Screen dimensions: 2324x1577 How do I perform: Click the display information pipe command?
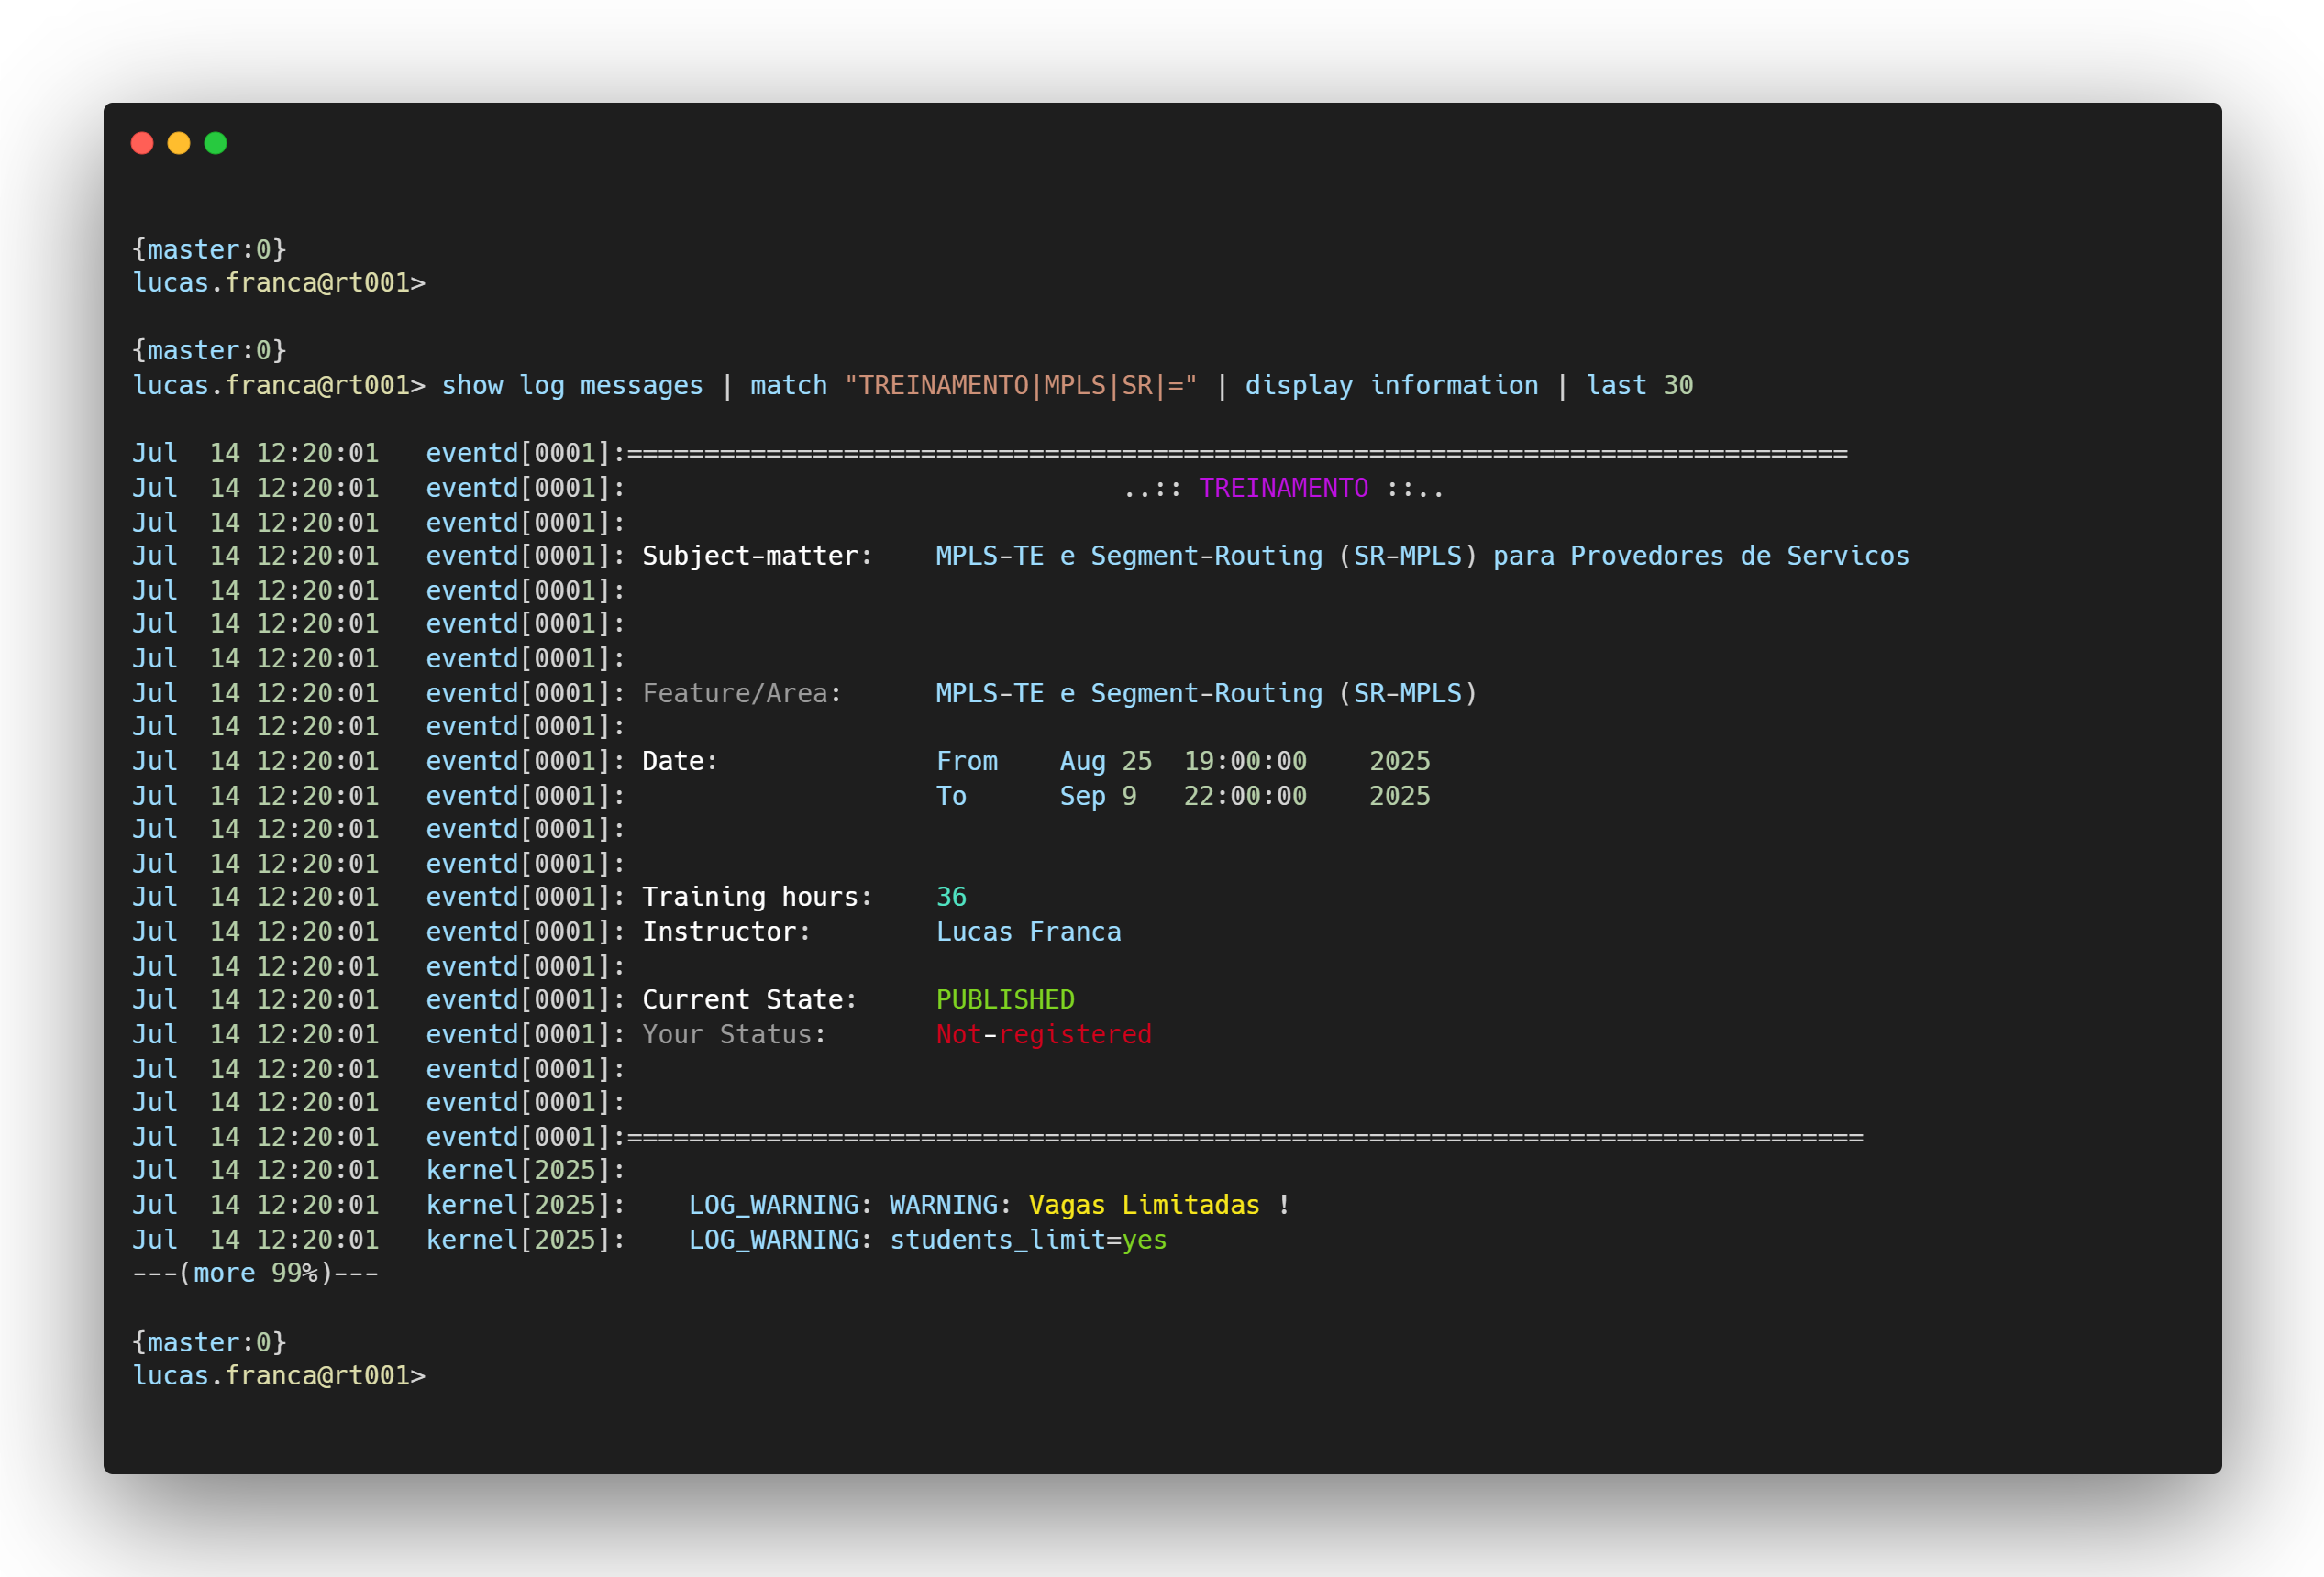1391,385
